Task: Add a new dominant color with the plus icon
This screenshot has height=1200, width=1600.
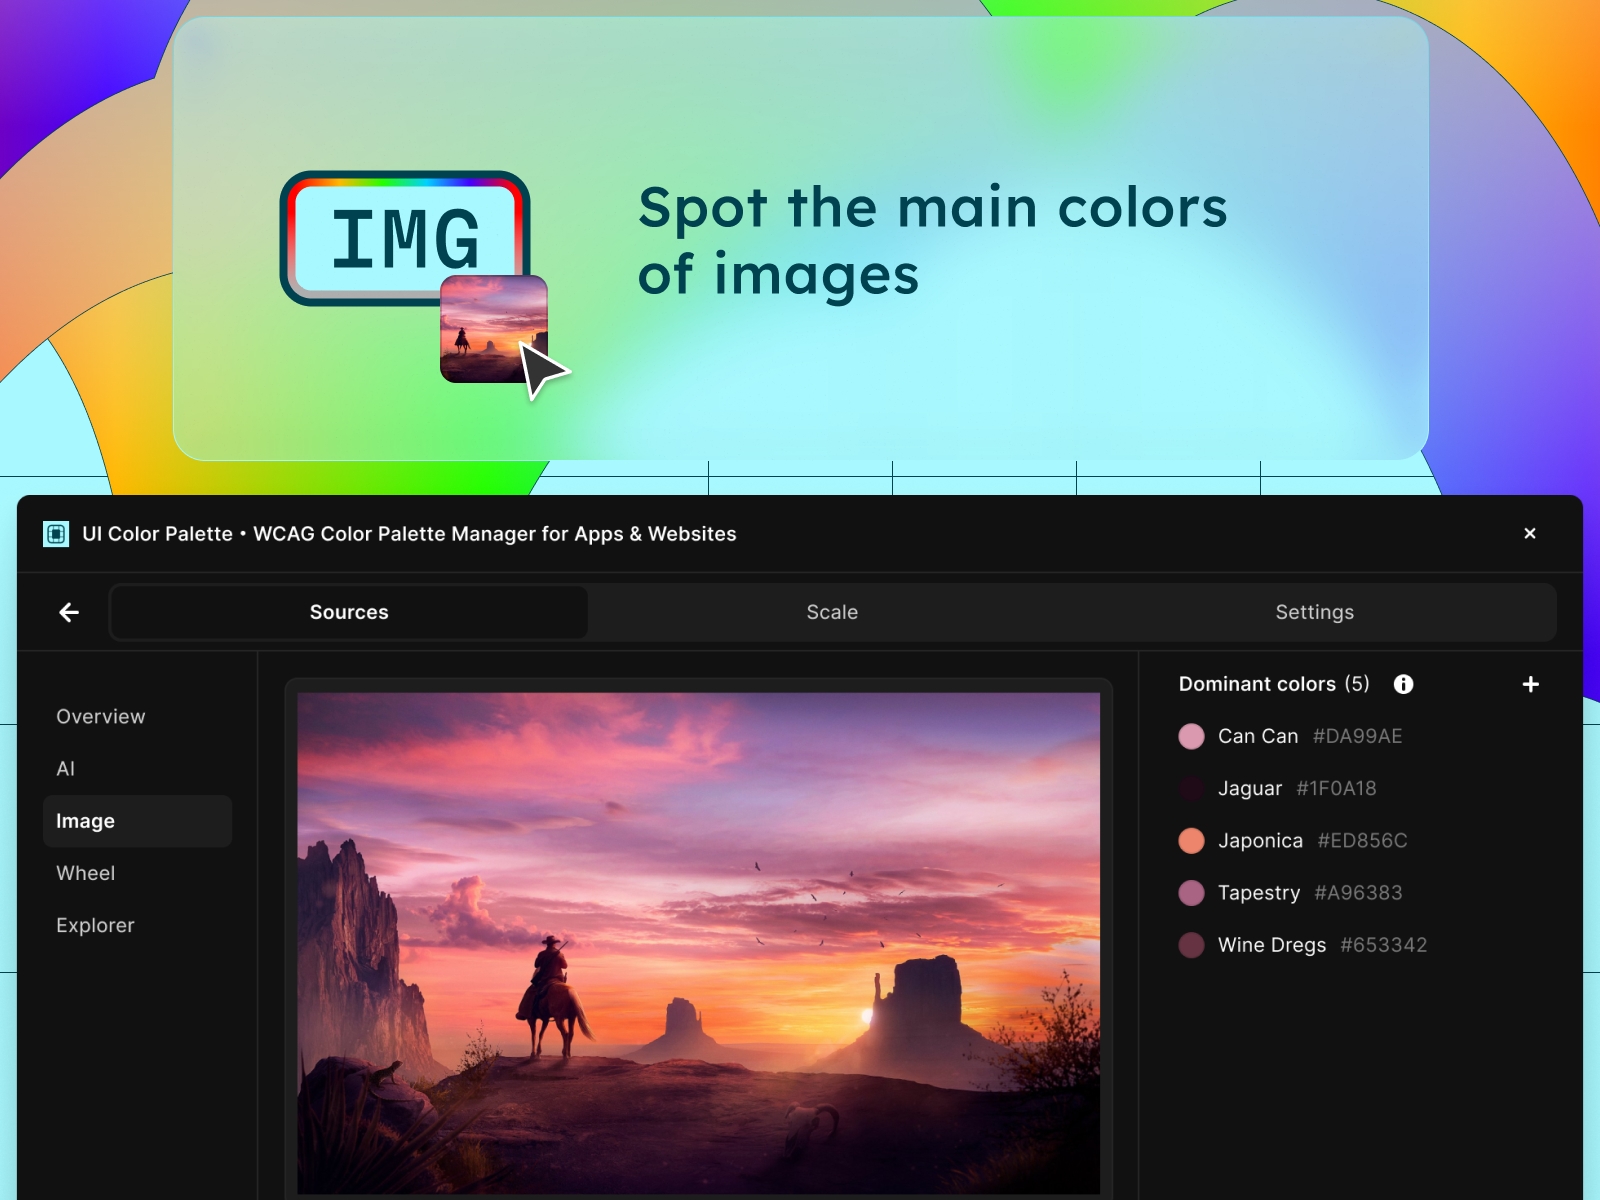Action: point(1531,684)
